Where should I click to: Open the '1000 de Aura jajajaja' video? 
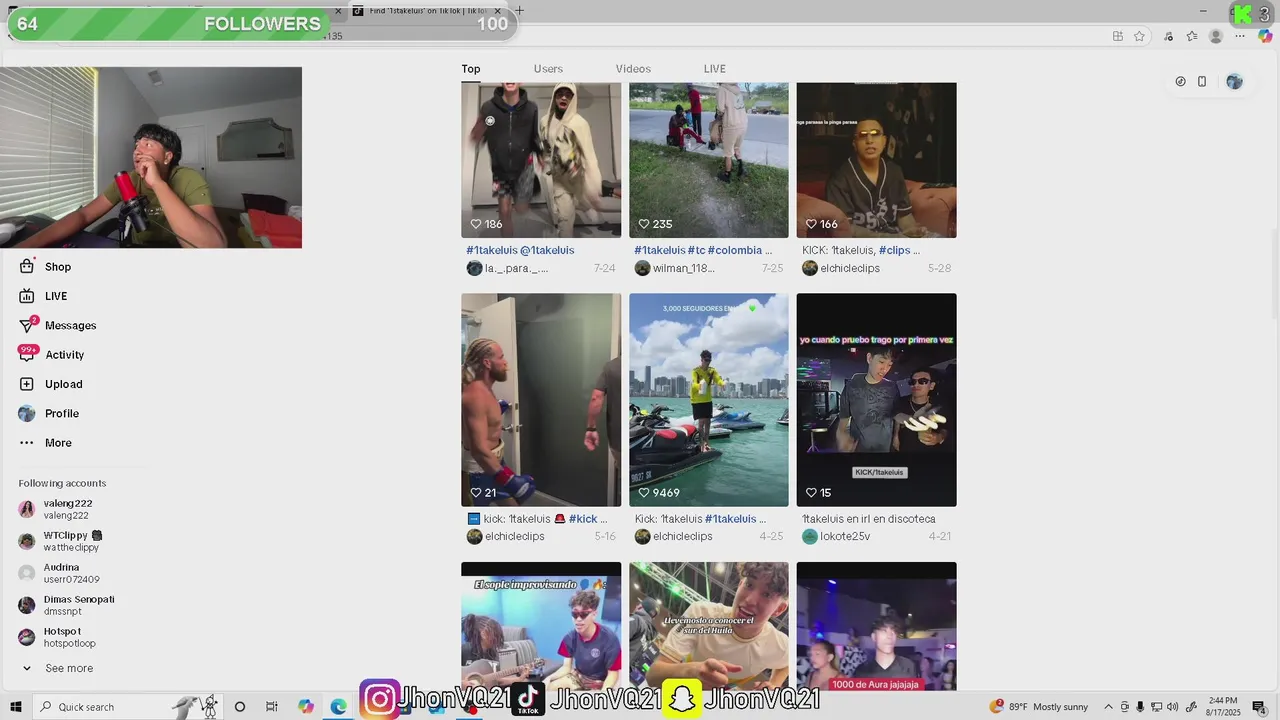coord(877,626)
